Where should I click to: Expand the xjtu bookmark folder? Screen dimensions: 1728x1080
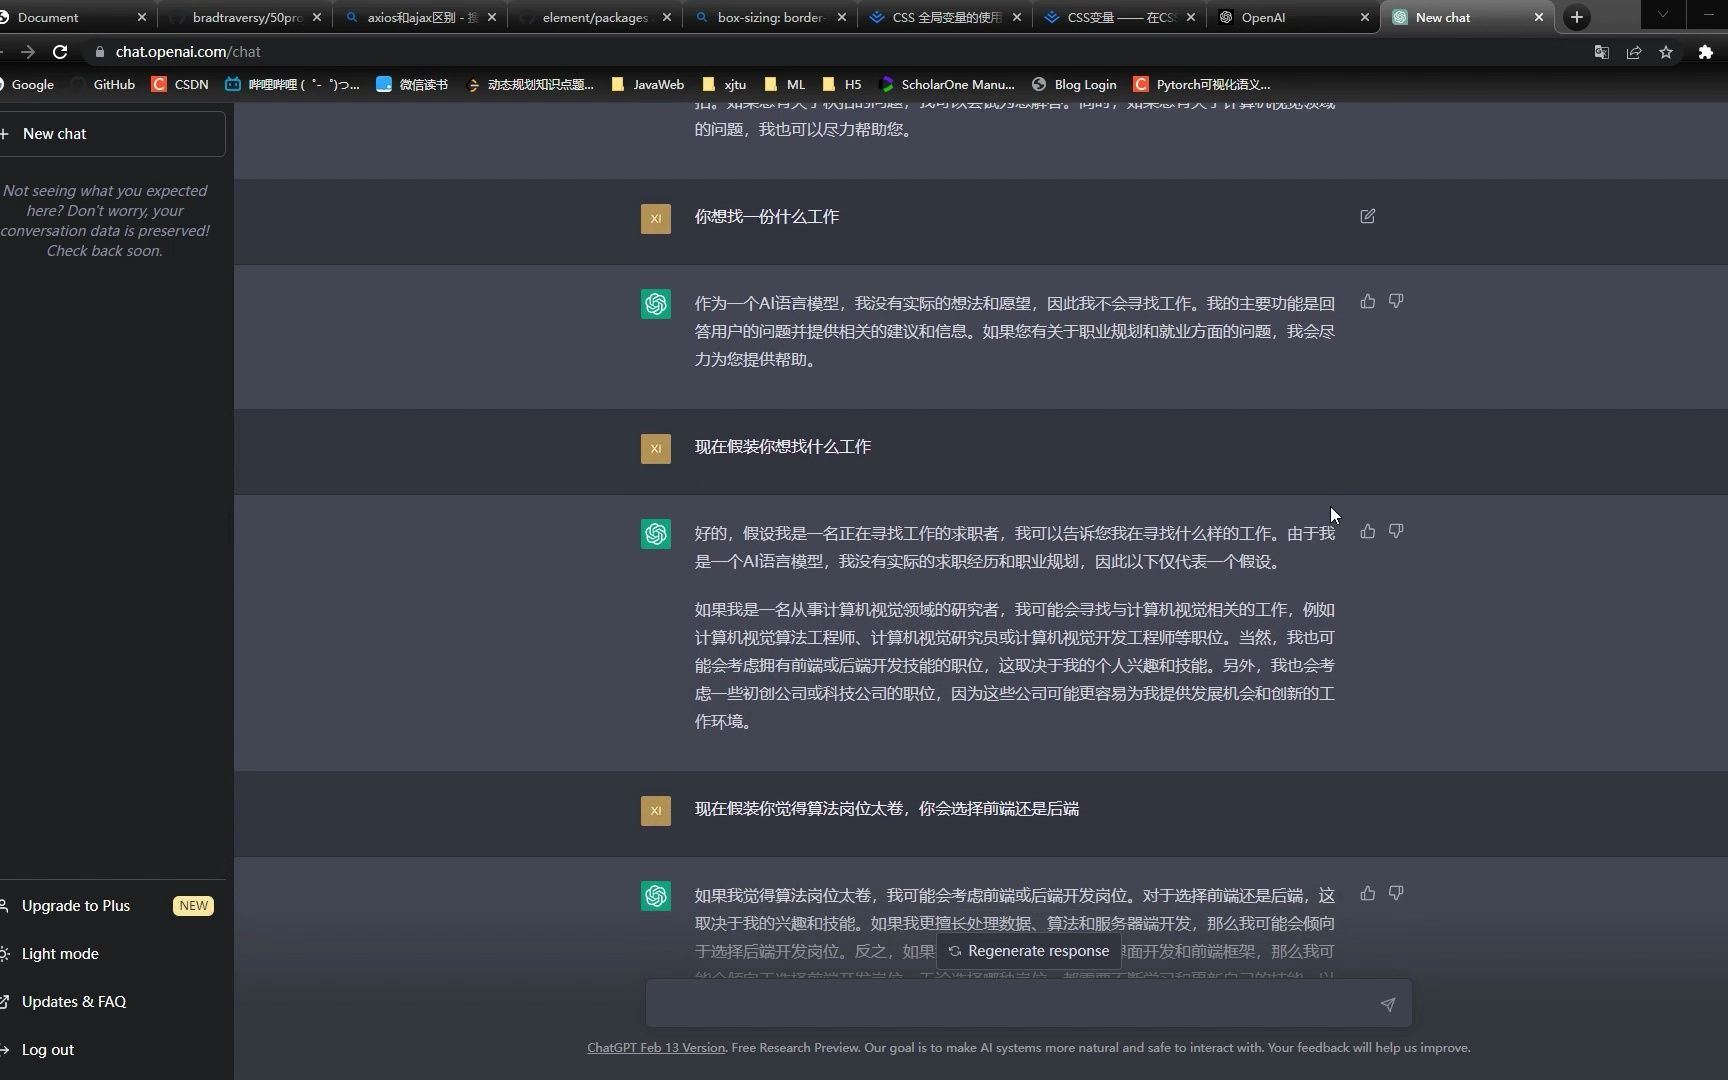coord(724,85)
